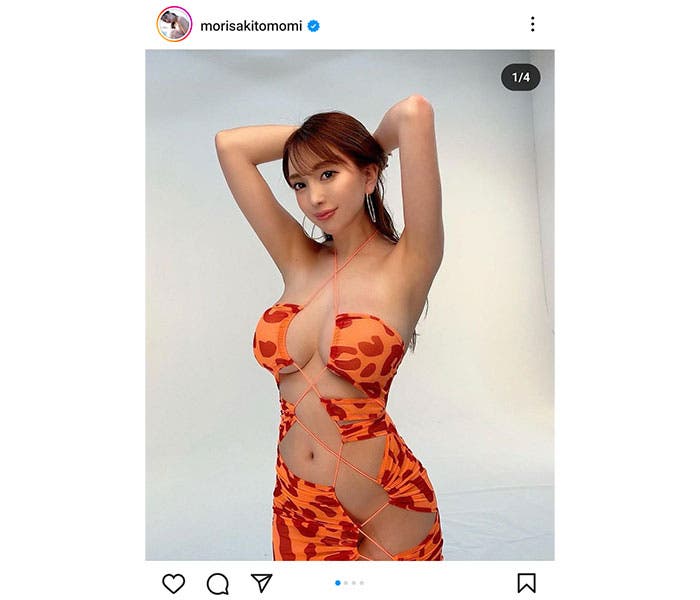This screenshot has width=700, height=600.
Task: Visit the morisakitomomi username link
Action: 251,26
